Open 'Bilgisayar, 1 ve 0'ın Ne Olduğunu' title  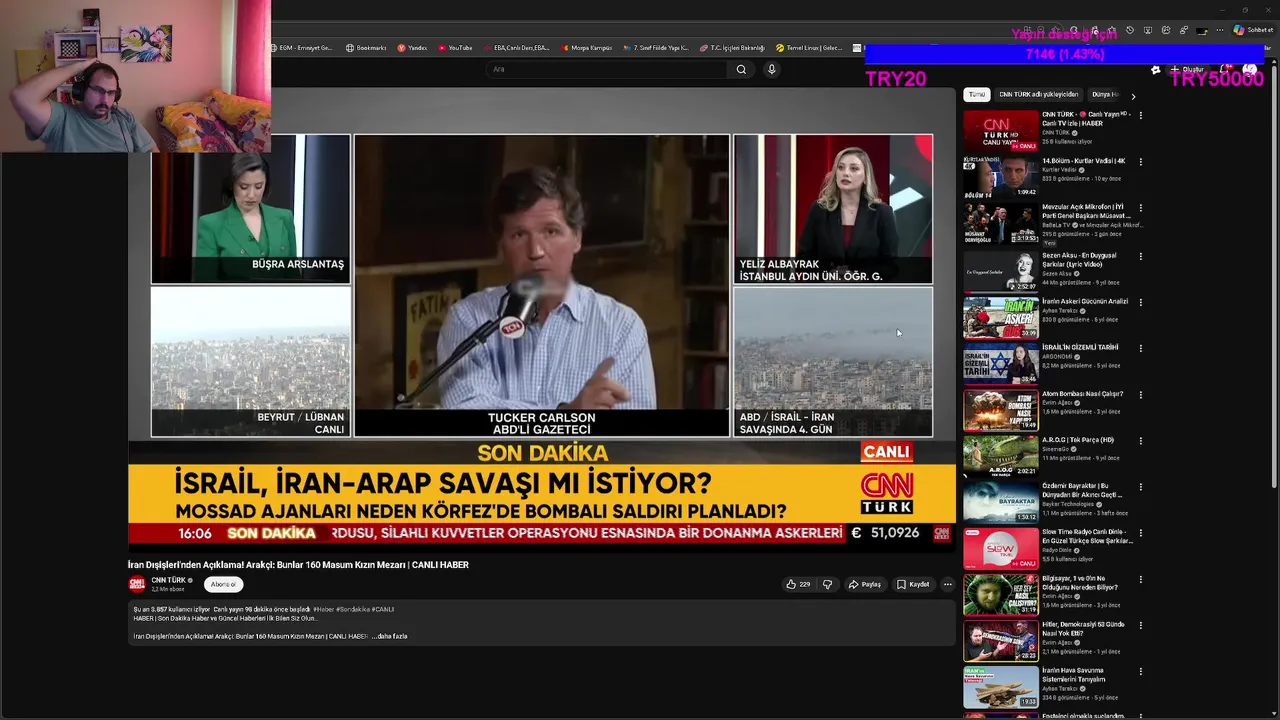click(x=1080, y=583)
